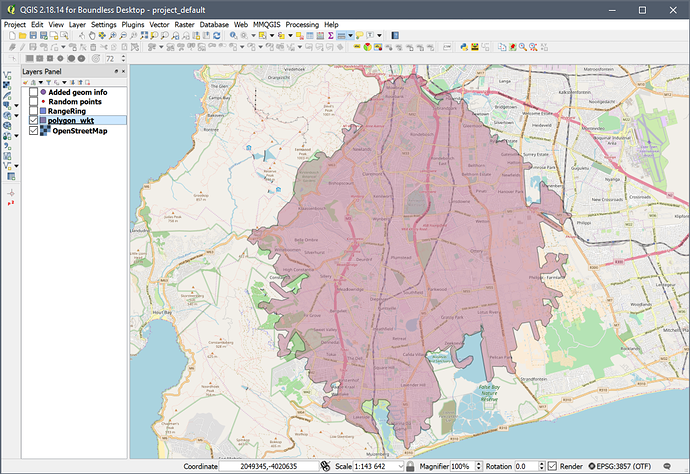690x474 pixels.
Task: Uncheck the OpenStreetMap layer
Action: (33, 131)
